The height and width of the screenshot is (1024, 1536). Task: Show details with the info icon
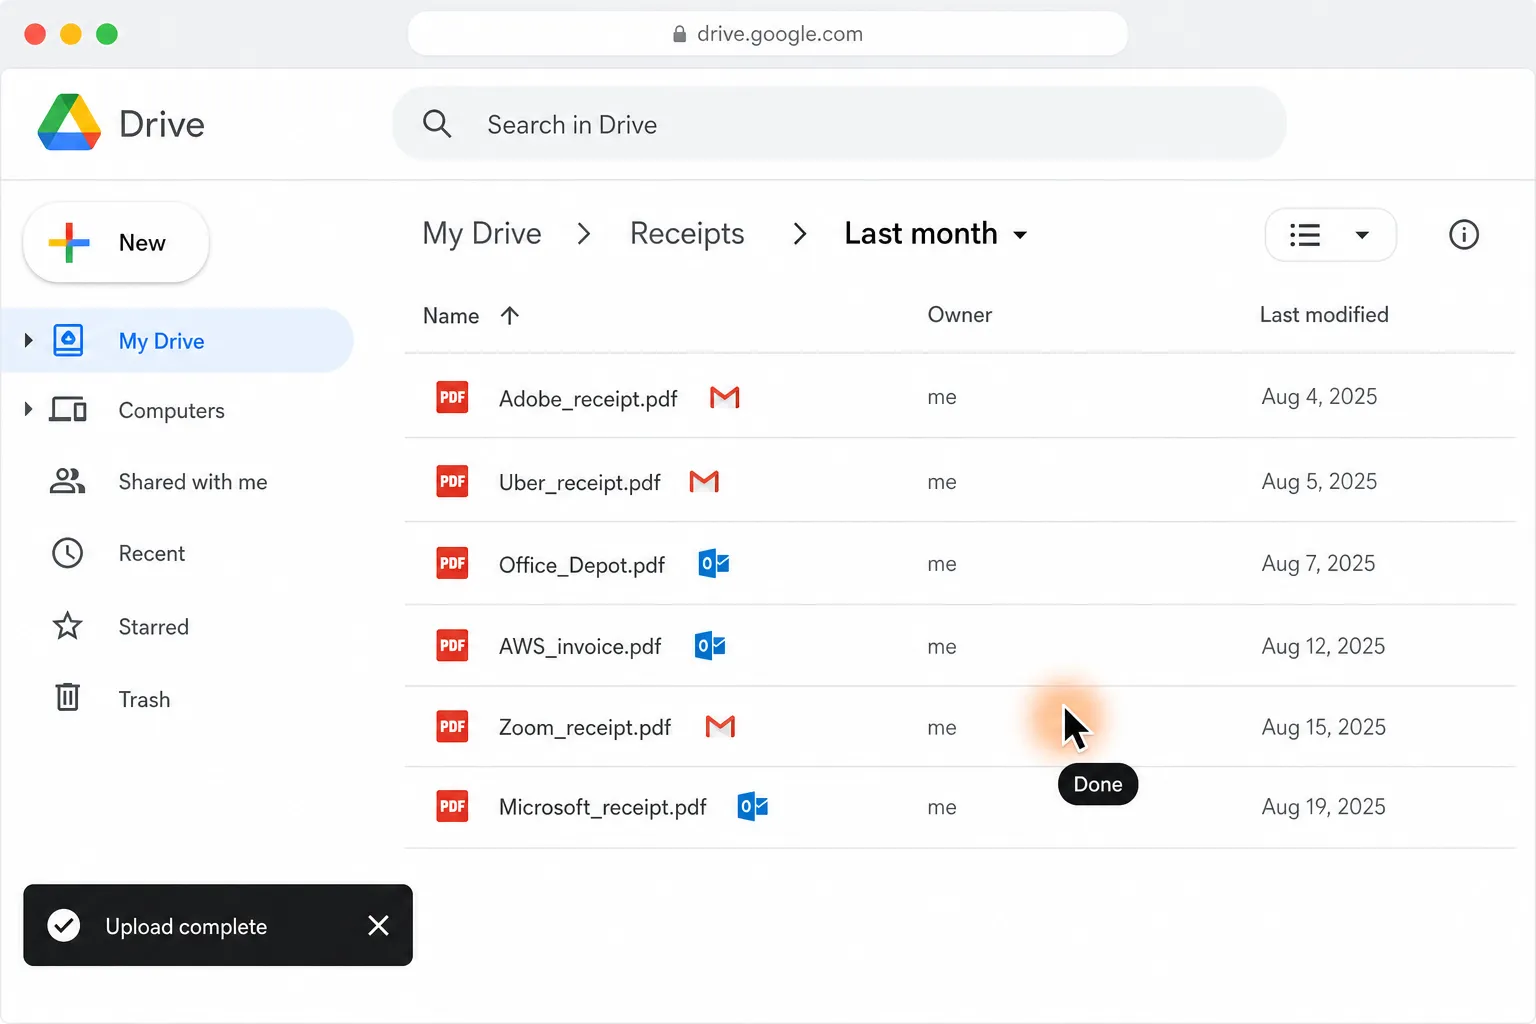[x=1464, y=235]
